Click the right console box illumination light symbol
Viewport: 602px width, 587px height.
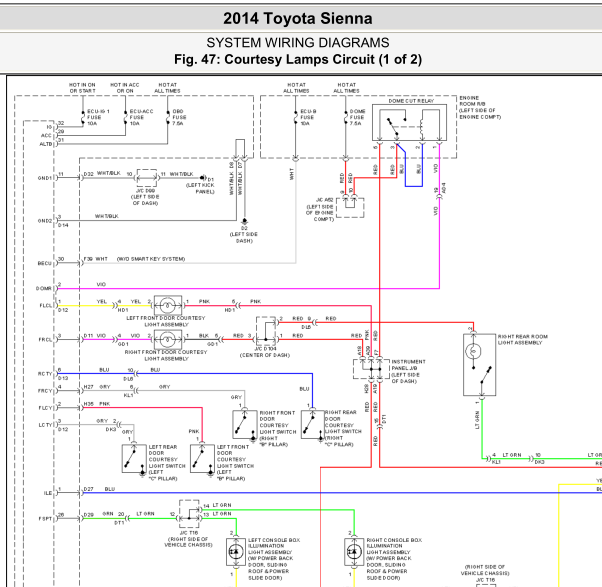coord(354,552)
